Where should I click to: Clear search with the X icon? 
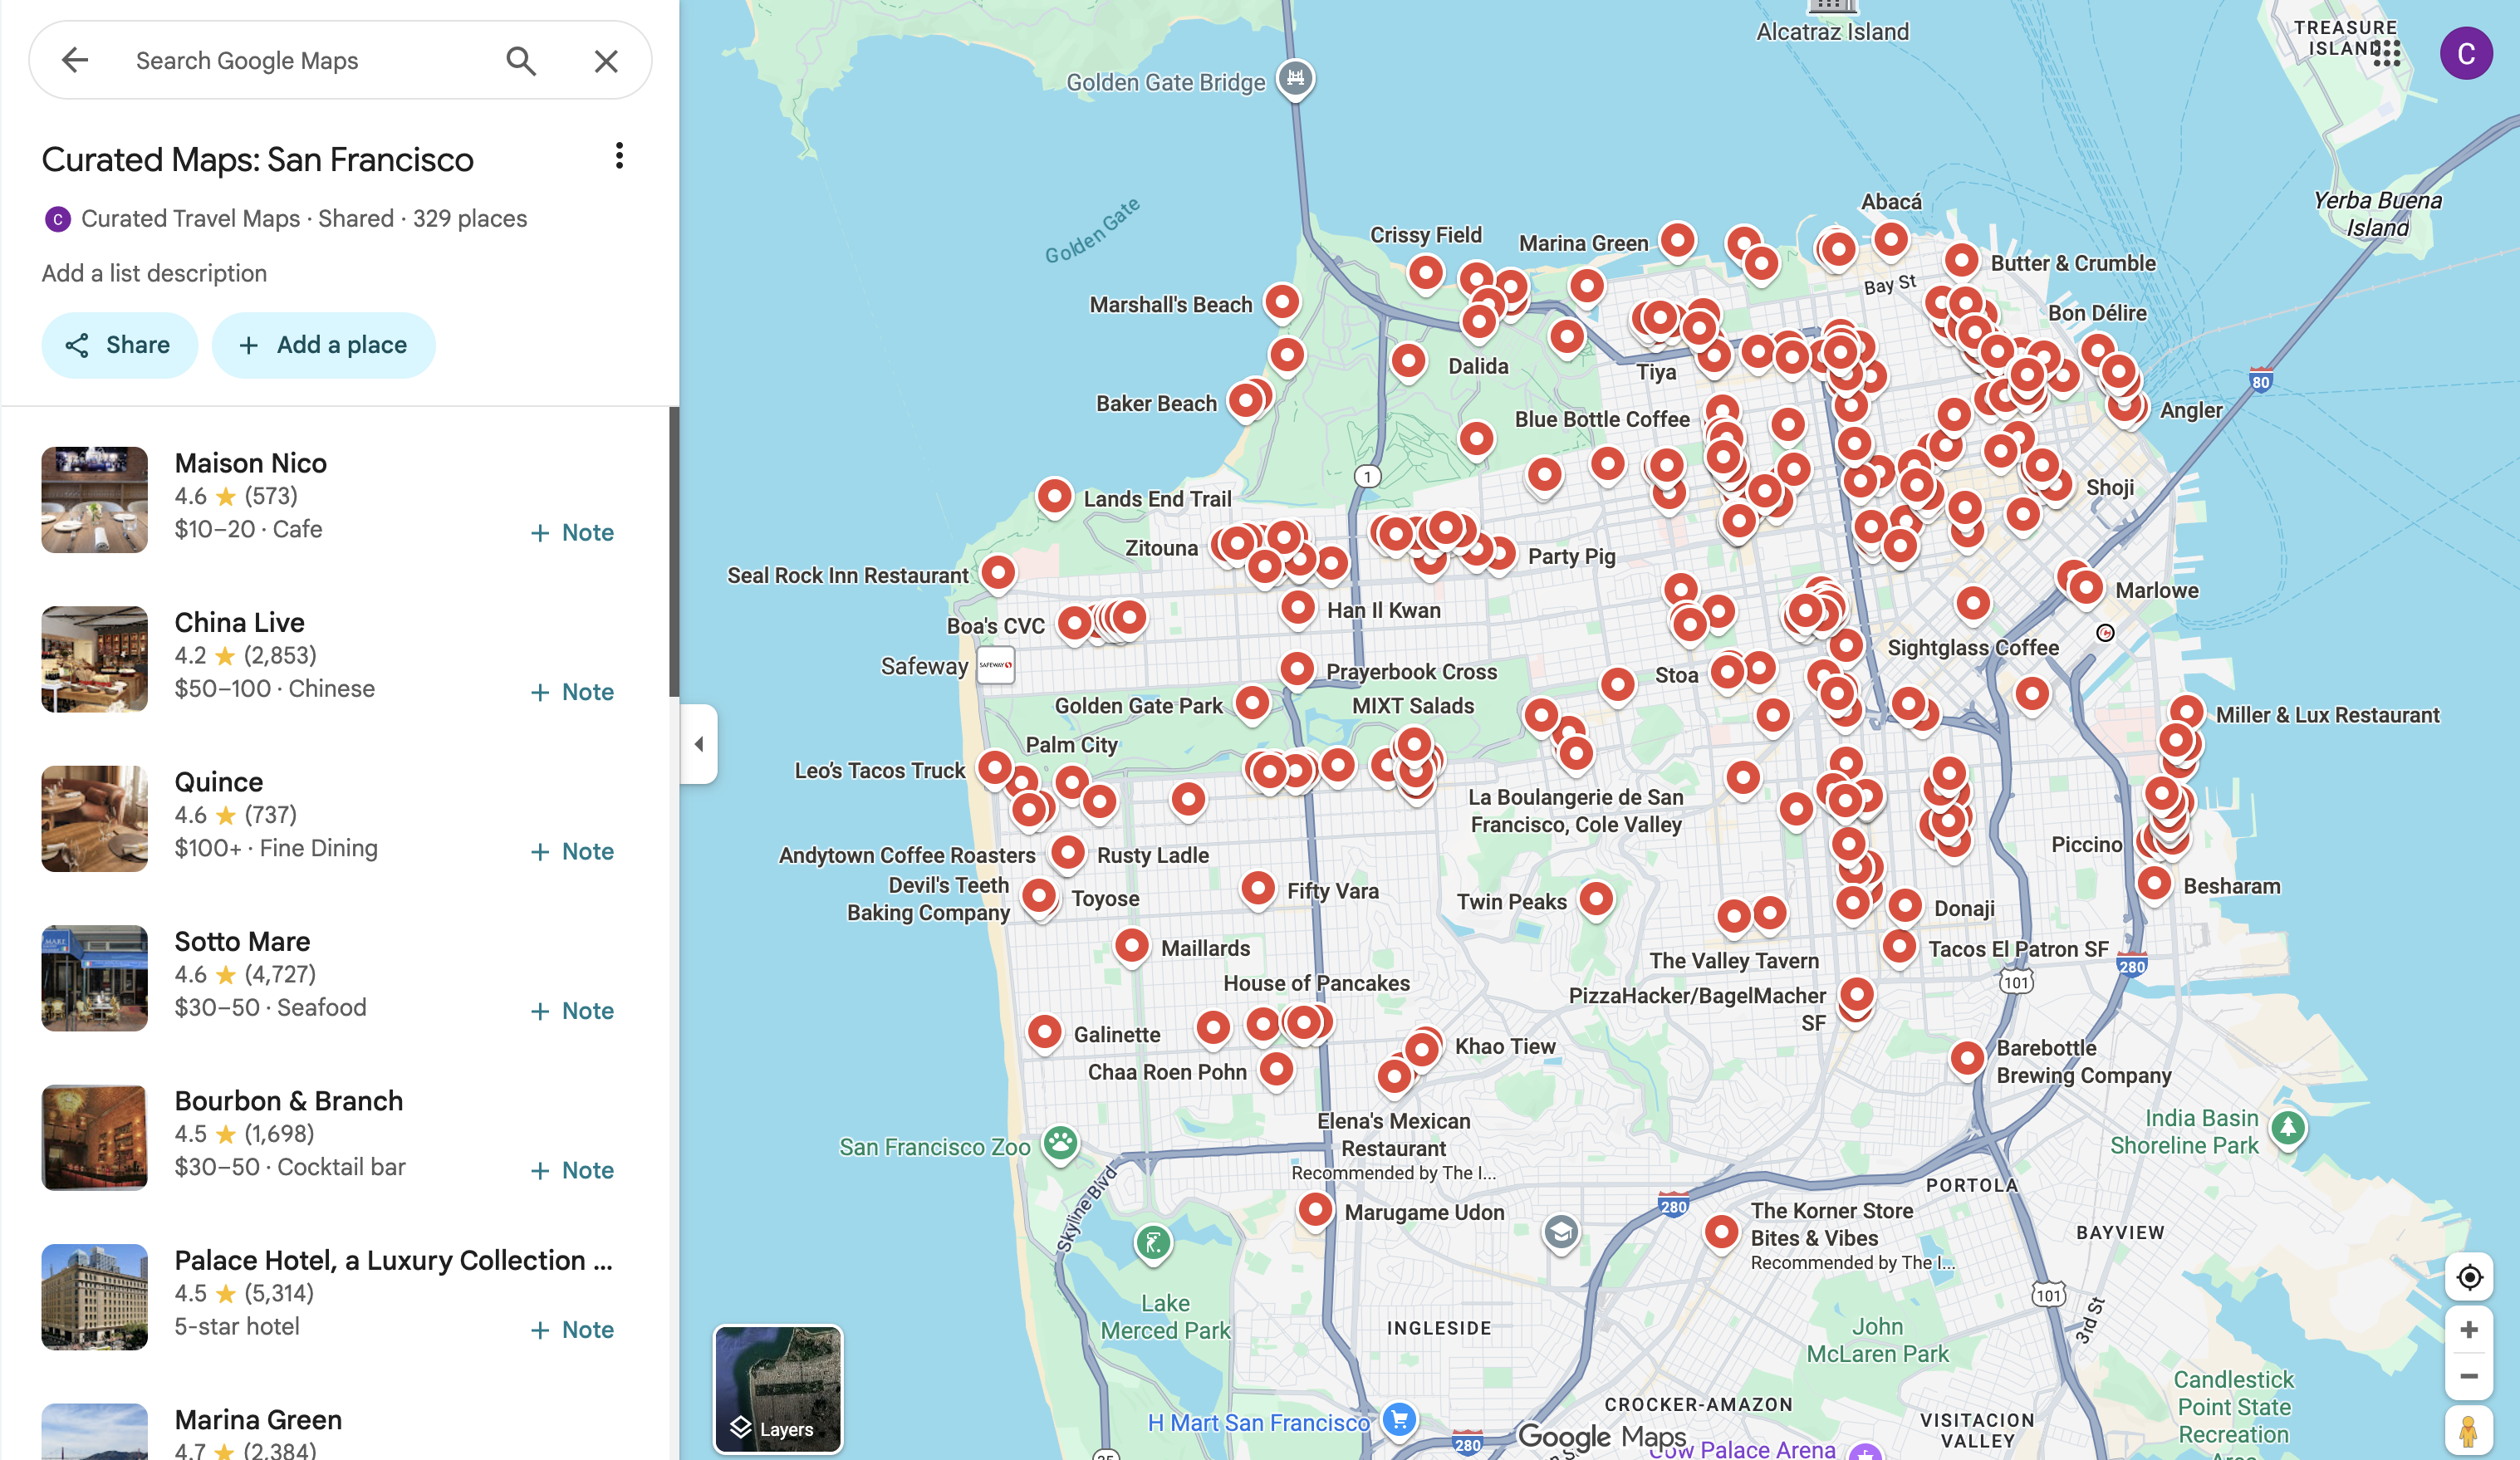pyautogui.click(x=606, y=61)
